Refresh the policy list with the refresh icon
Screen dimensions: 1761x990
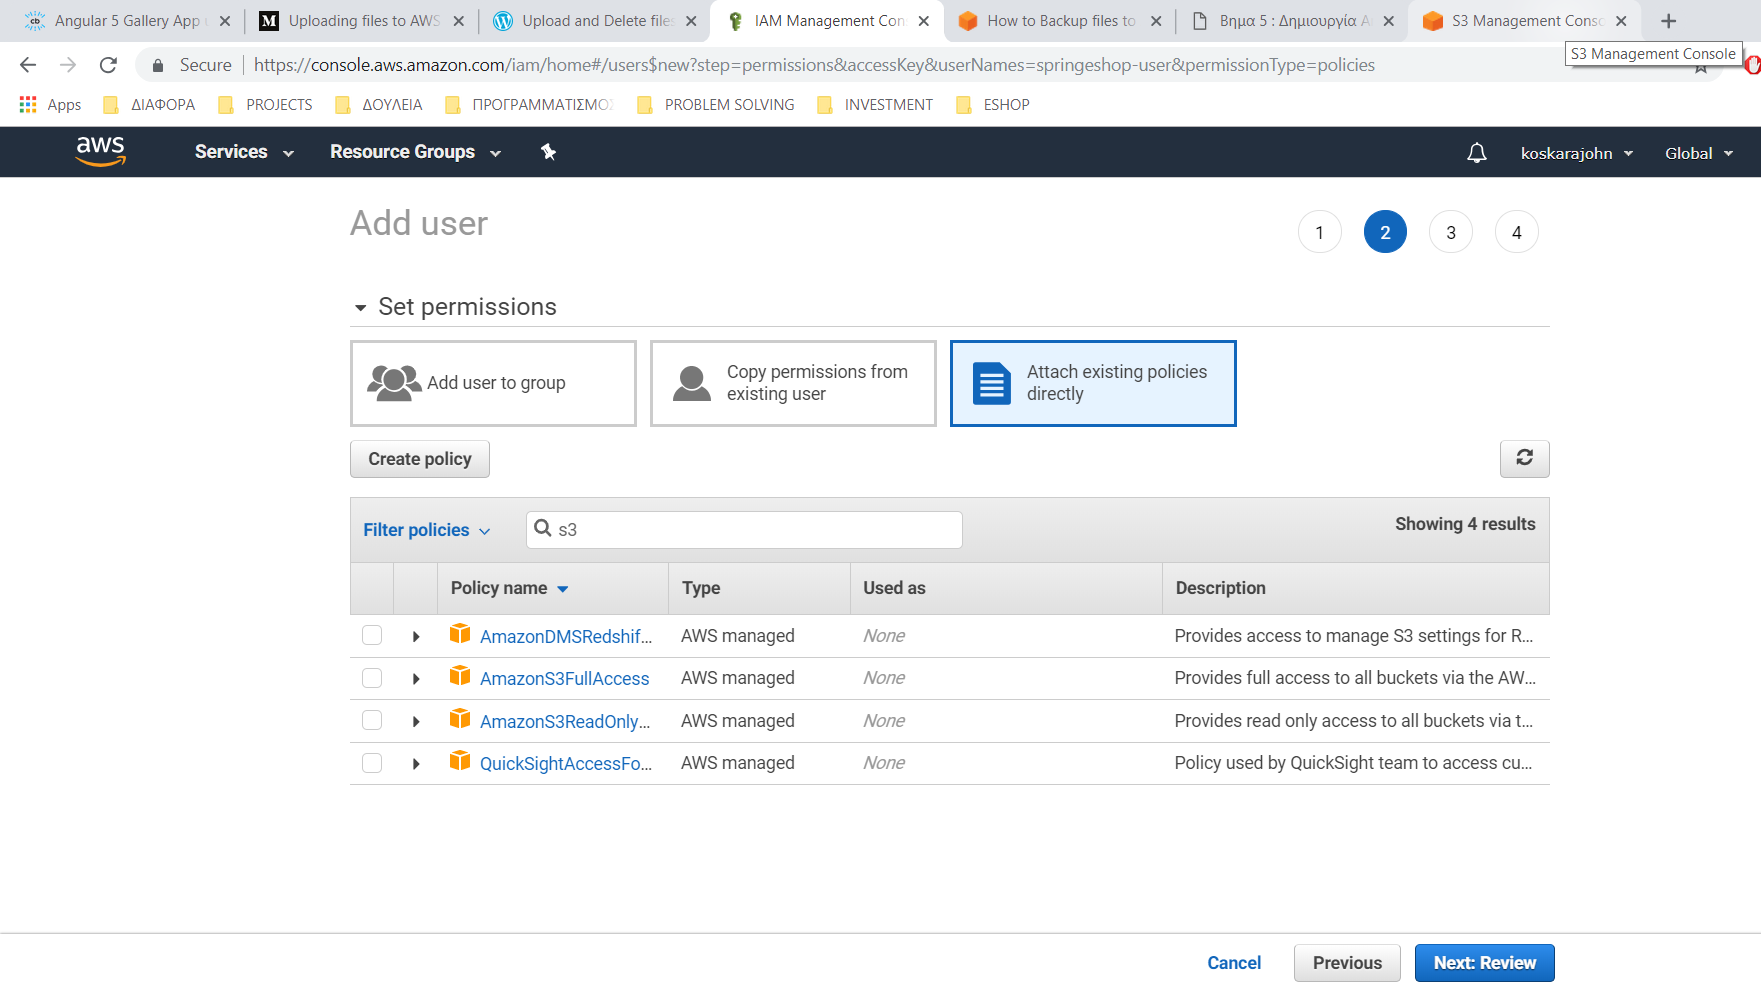pos(1524,458)
